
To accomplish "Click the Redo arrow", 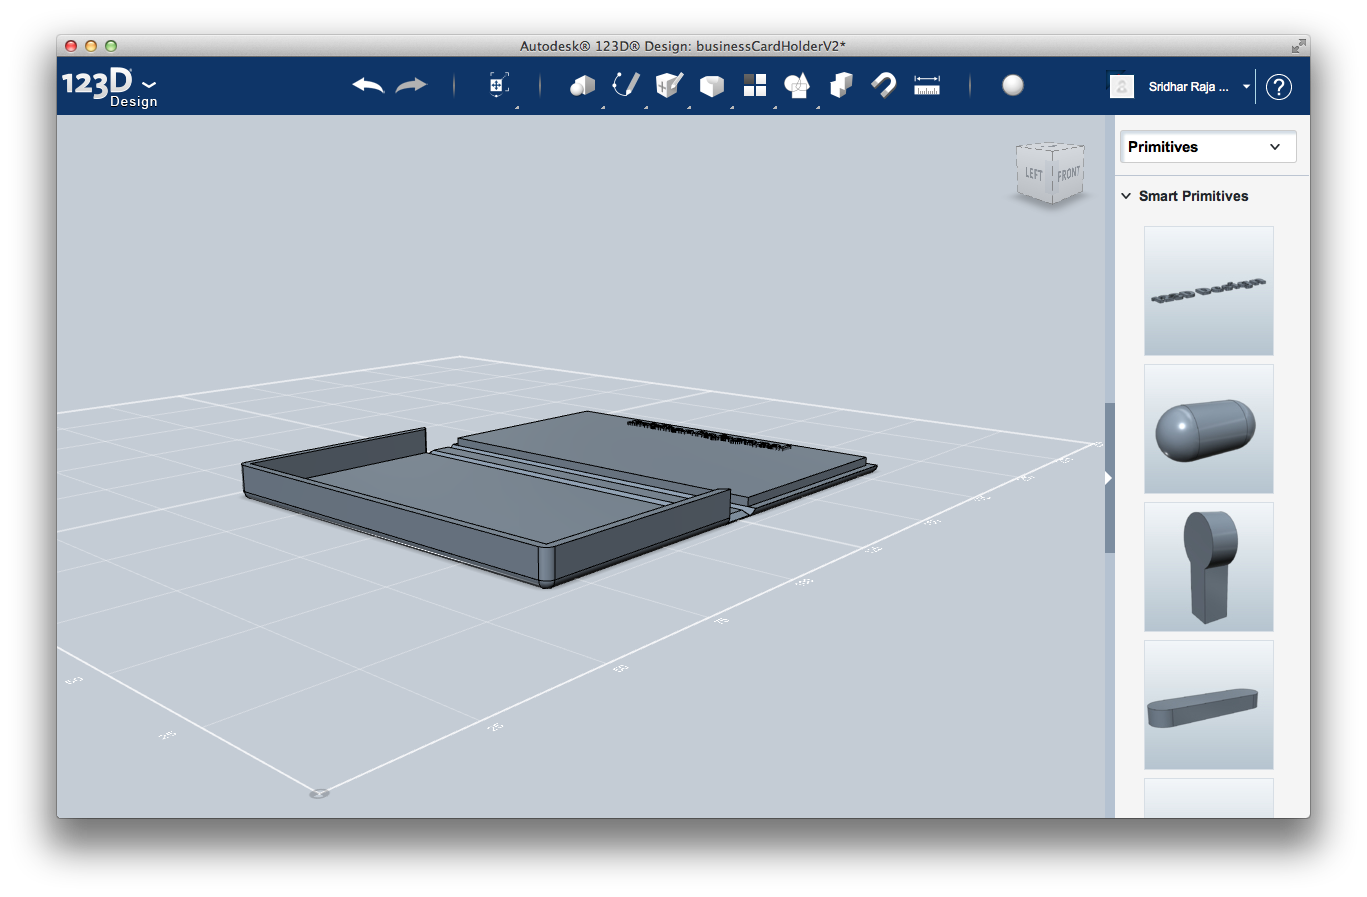I will [410, 86].
